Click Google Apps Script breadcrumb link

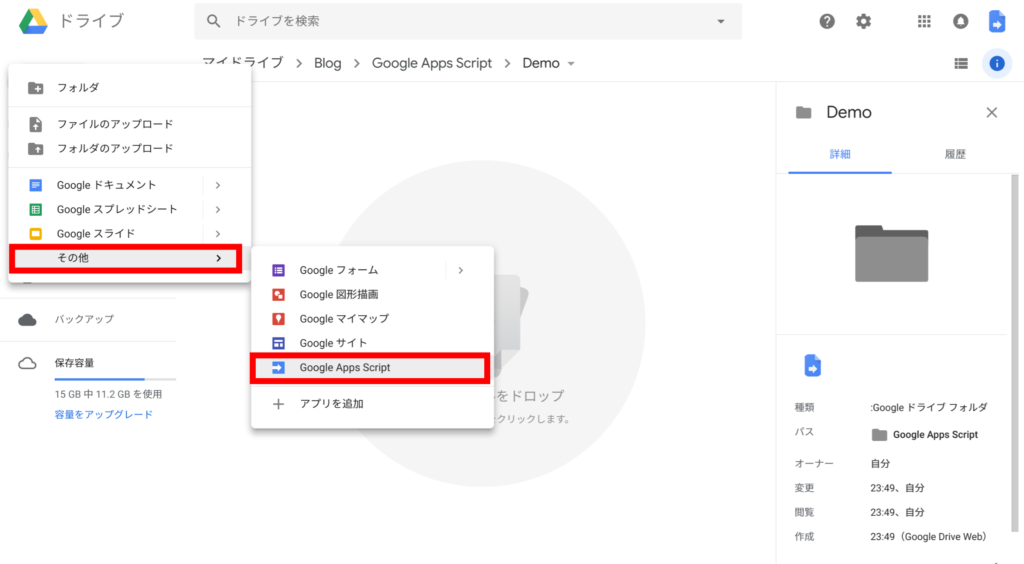pyautogui.click(x=431, y=63)
